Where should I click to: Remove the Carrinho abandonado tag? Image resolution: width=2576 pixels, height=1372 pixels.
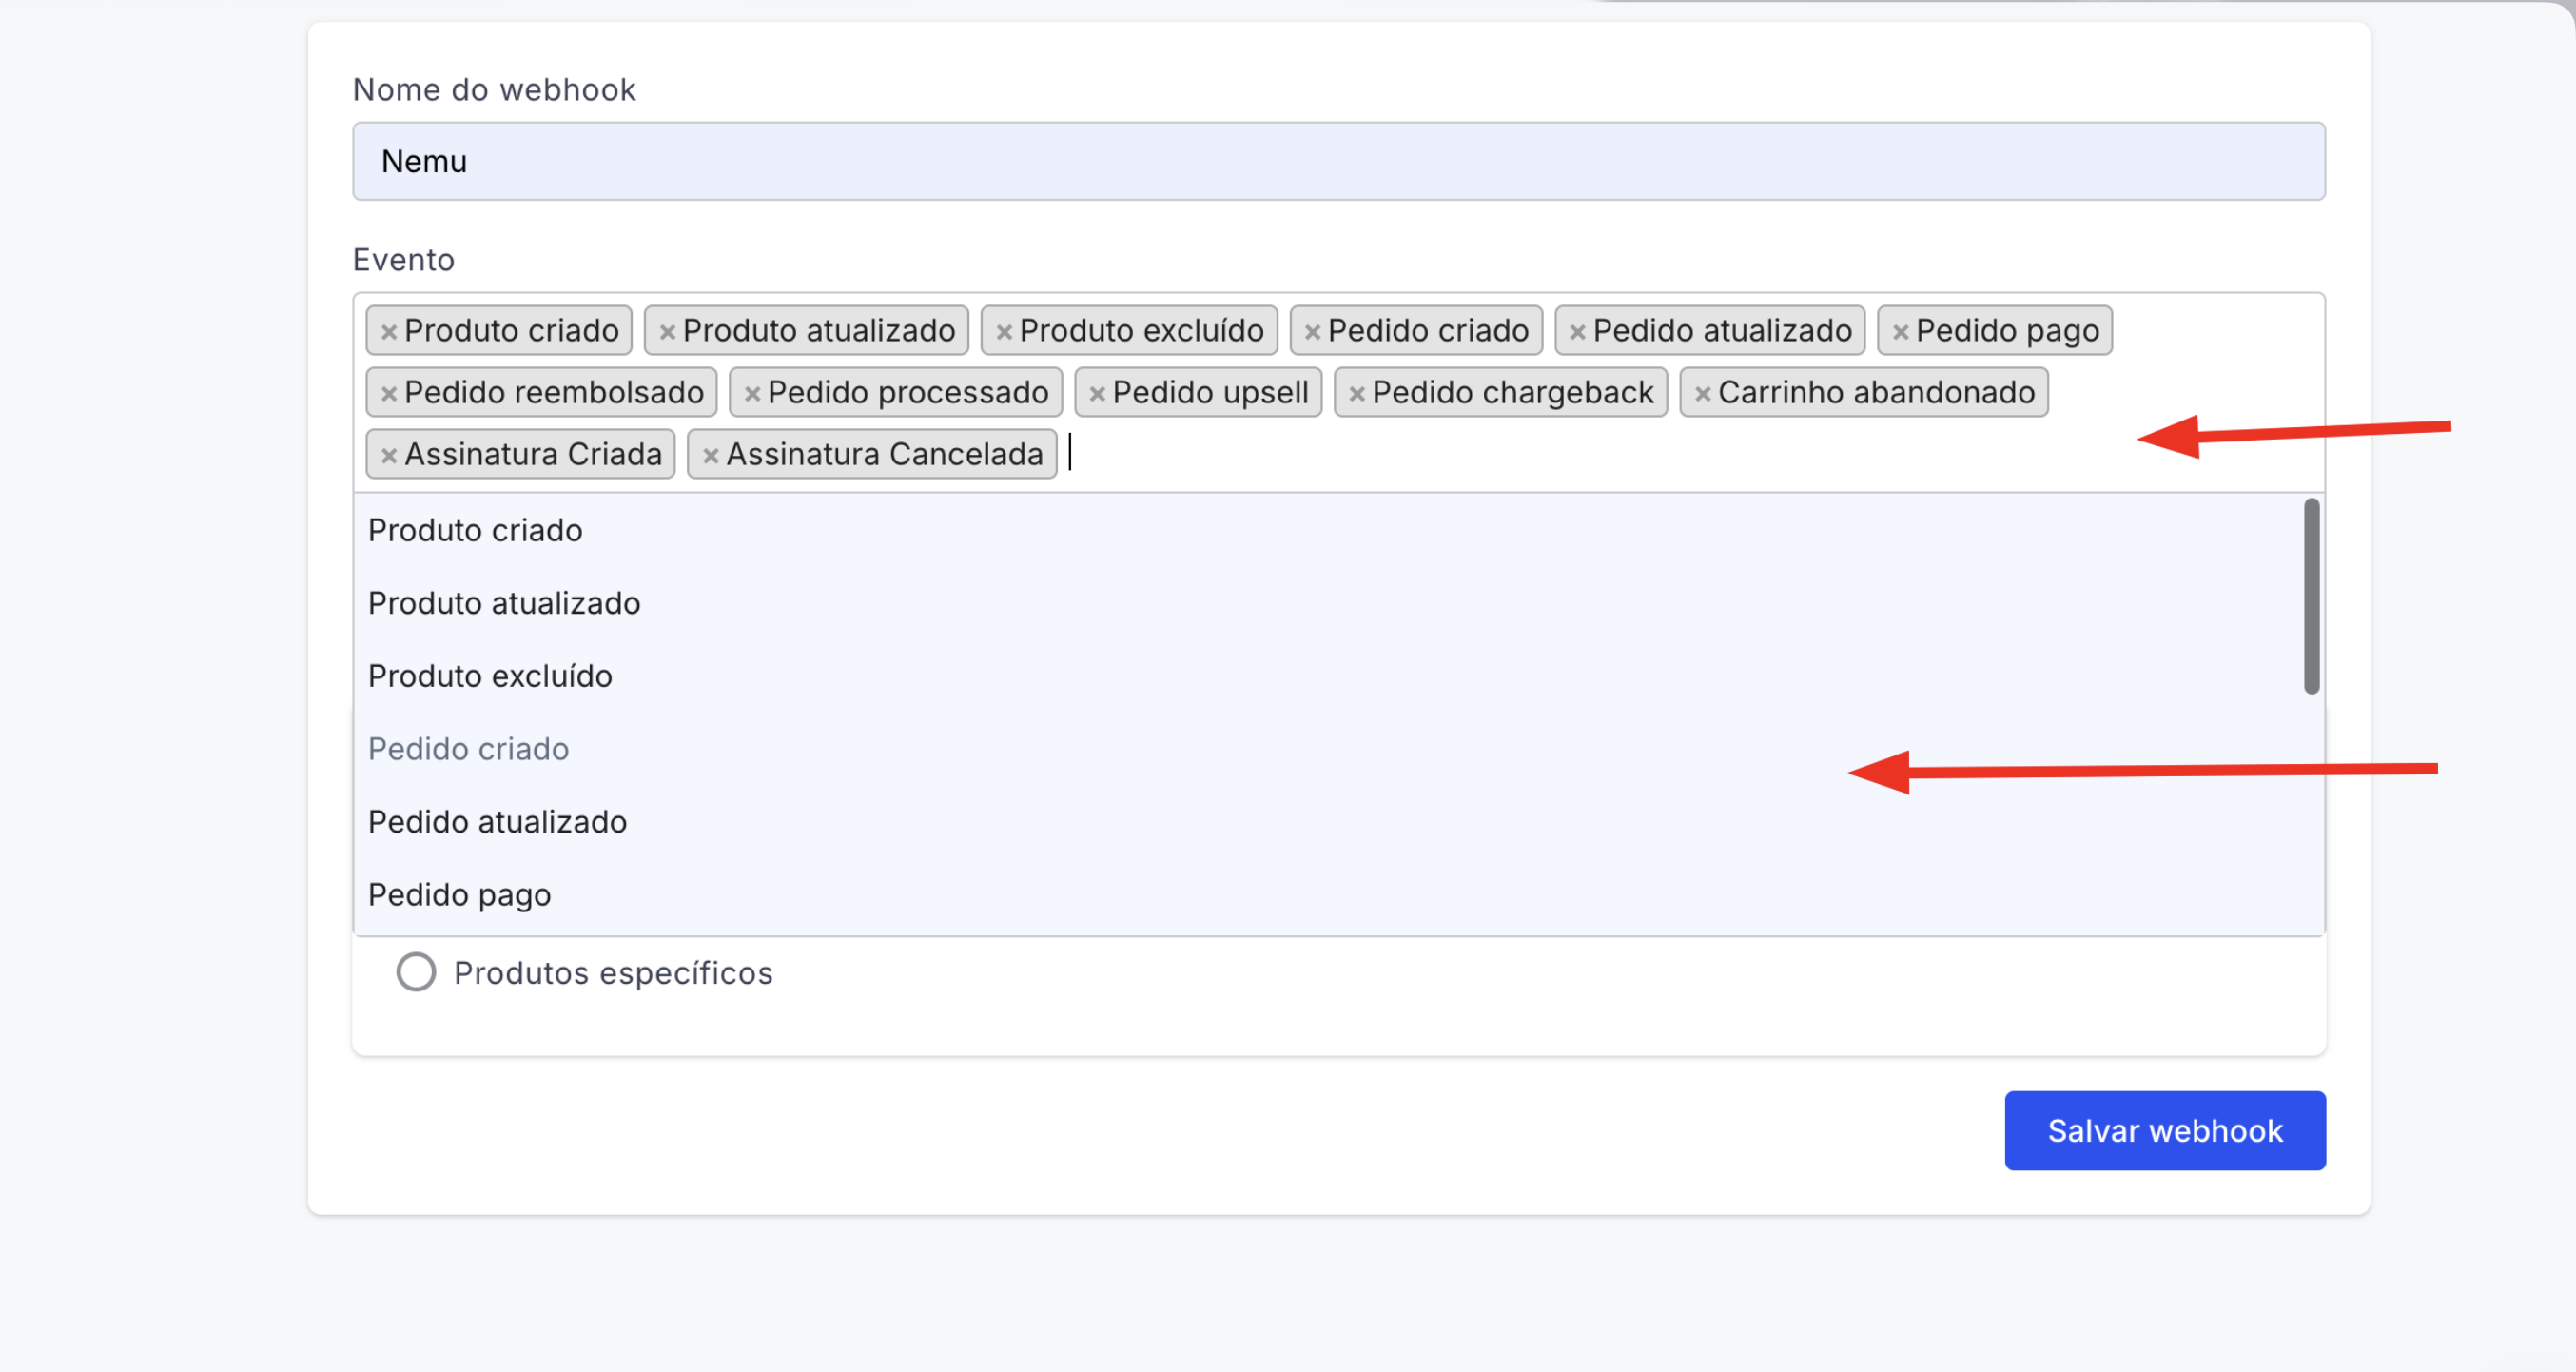click(1702, 394)
